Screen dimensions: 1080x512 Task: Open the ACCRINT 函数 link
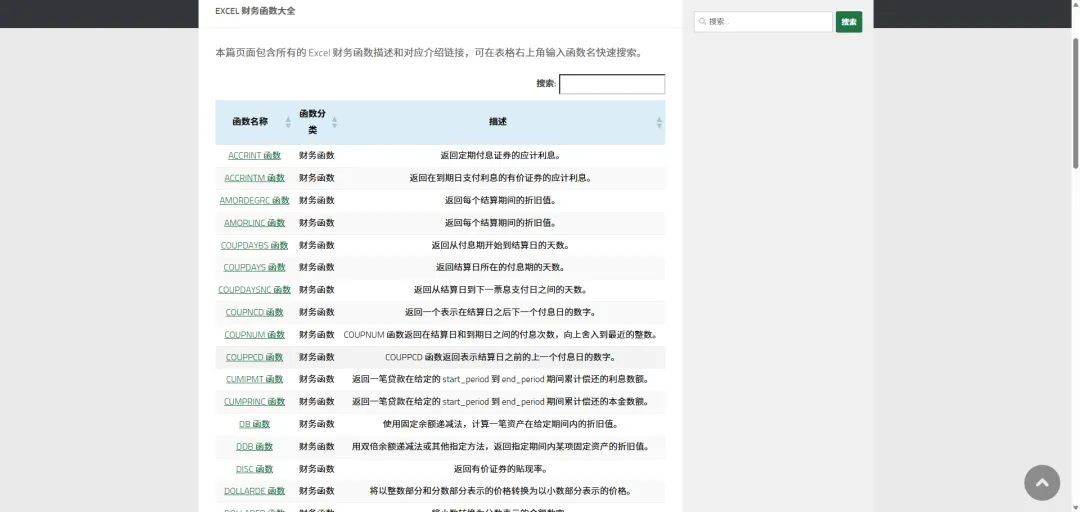(254, 156)
